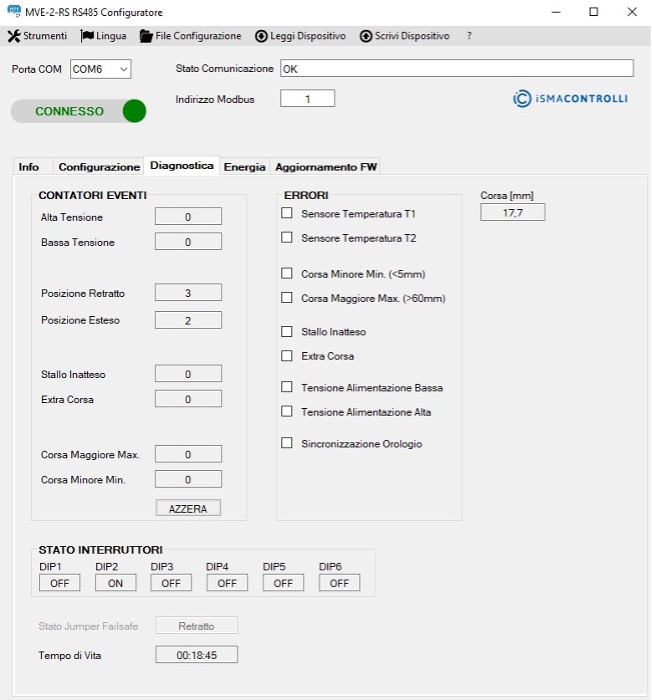
Task: Open the Strumenti tools menu icon
Action: 14,36
